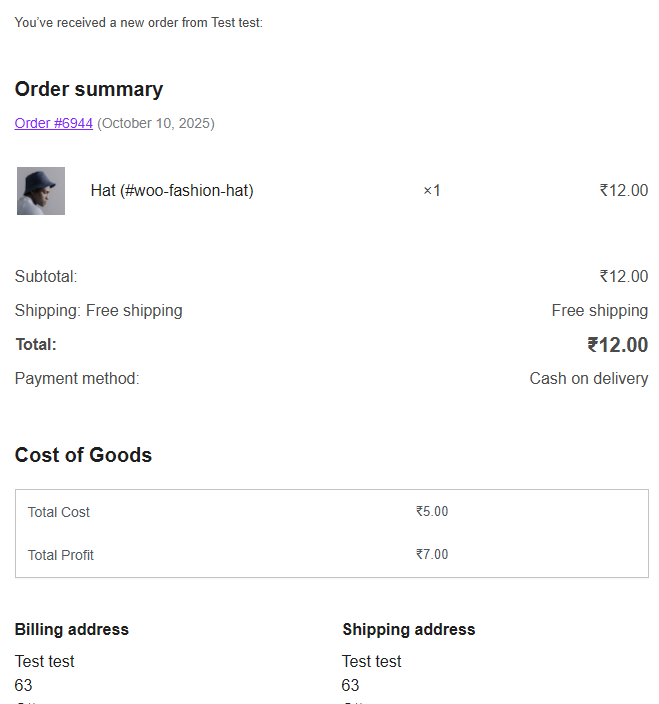
Task: Click the bold Total amount ₹12.00
Action: click(617, 345)
